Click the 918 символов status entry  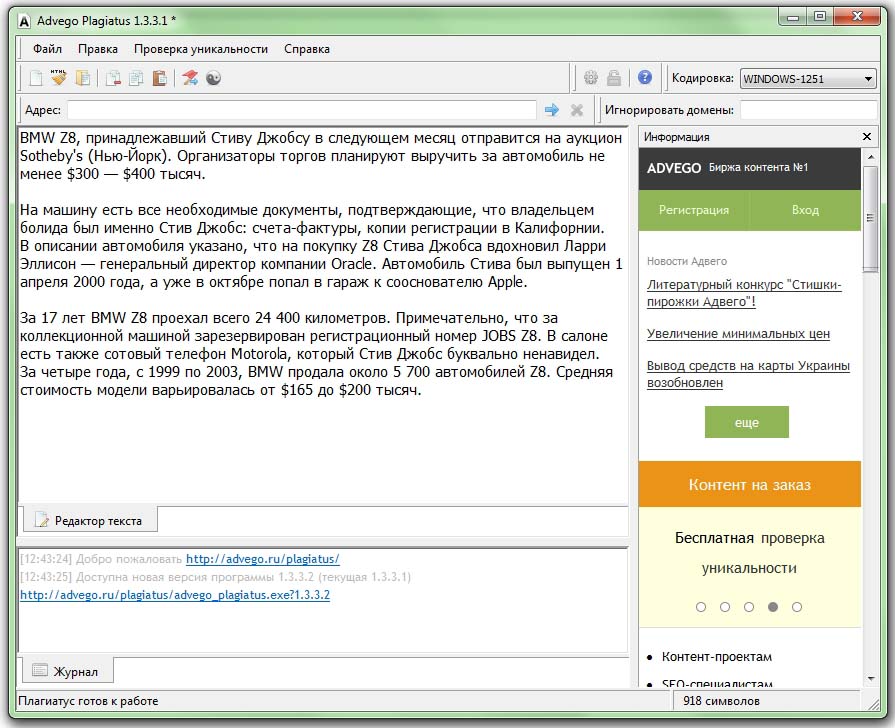(x=721, y=701)
